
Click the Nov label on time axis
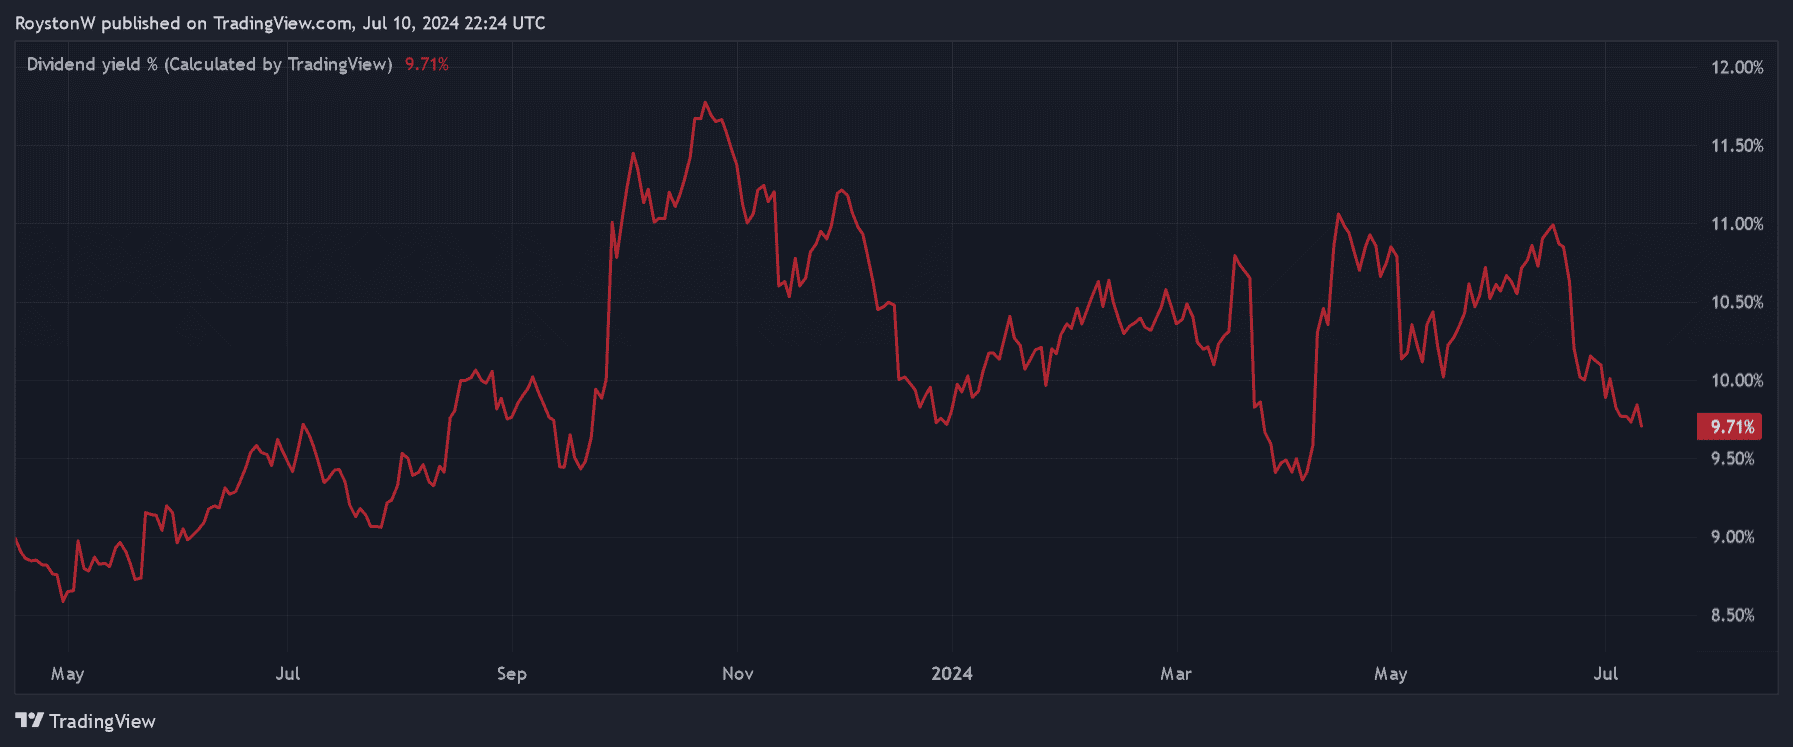tap(737, 673)
